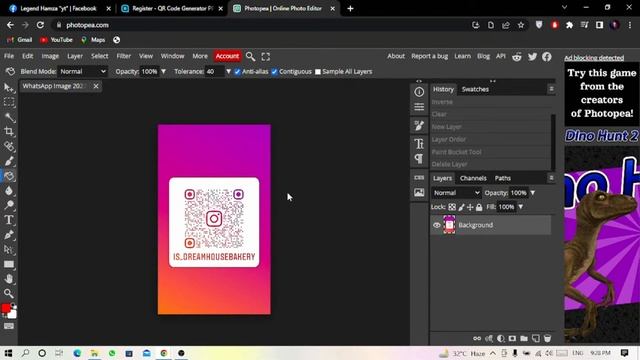Select the Zoom tool in toolbar
This screenshot has height=360, width=640.
click(x=9, y=293)
